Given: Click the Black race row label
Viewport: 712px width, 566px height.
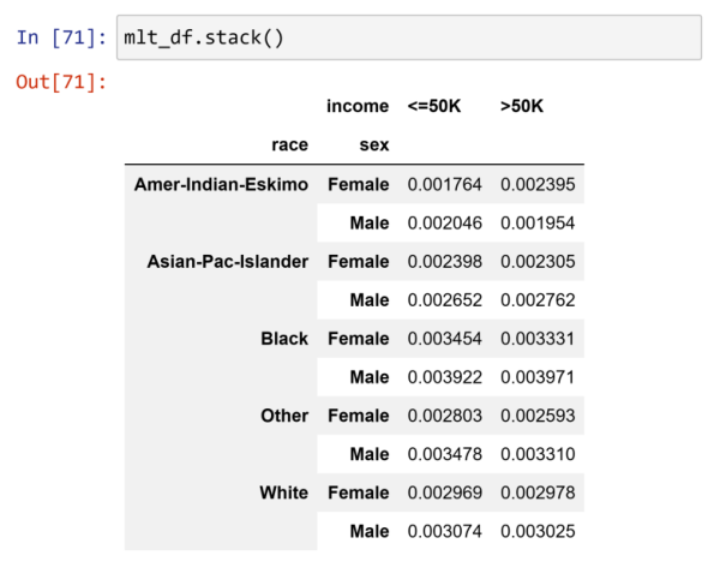Looking at the screenshot, I should click(x=284, y=338).
